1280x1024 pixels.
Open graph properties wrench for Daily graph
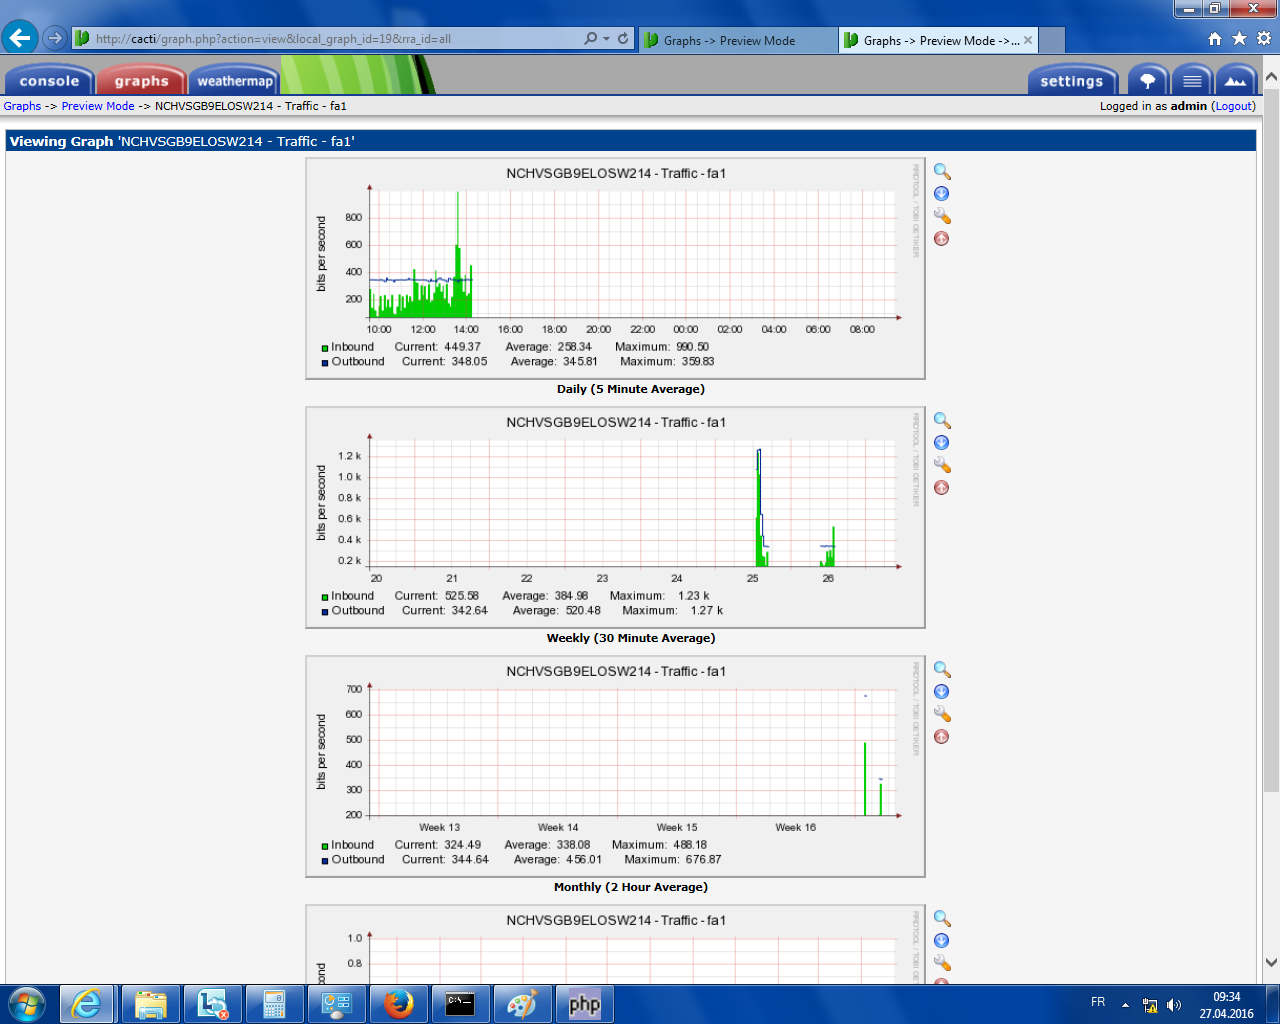[942, 216]
